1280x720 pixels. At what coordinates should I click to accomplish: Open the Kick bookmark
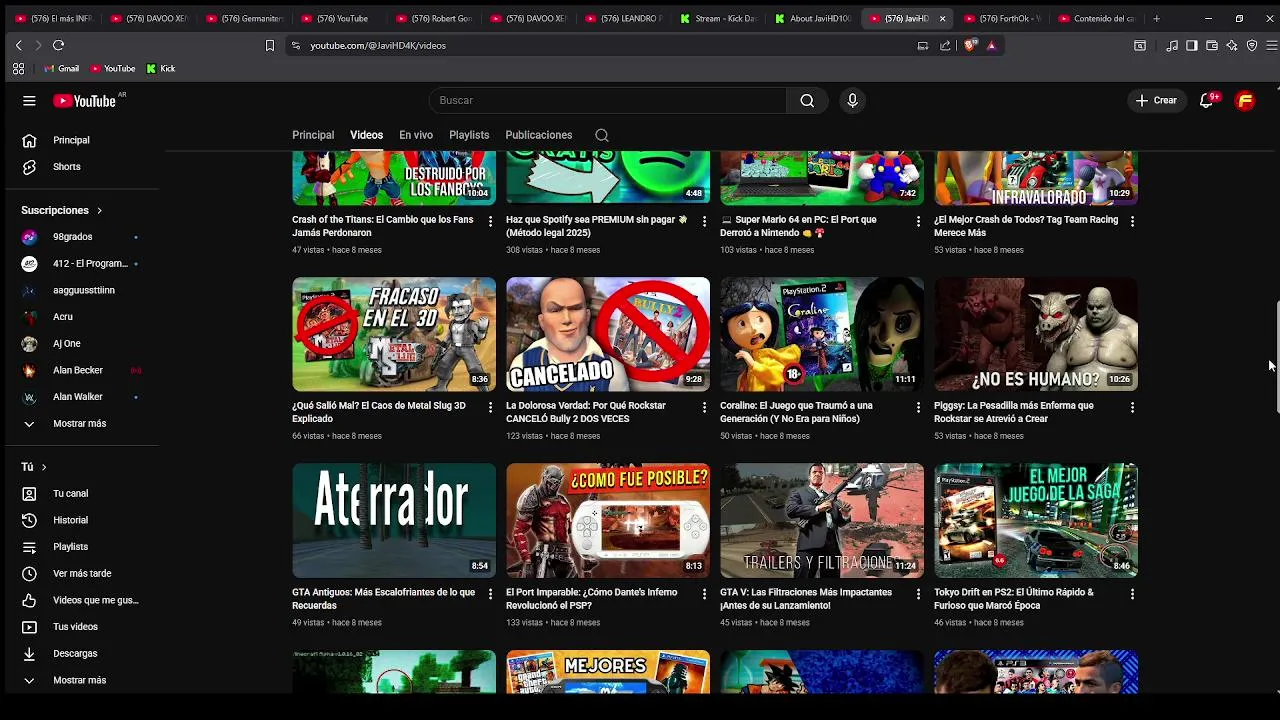click(x=161, y=69)
